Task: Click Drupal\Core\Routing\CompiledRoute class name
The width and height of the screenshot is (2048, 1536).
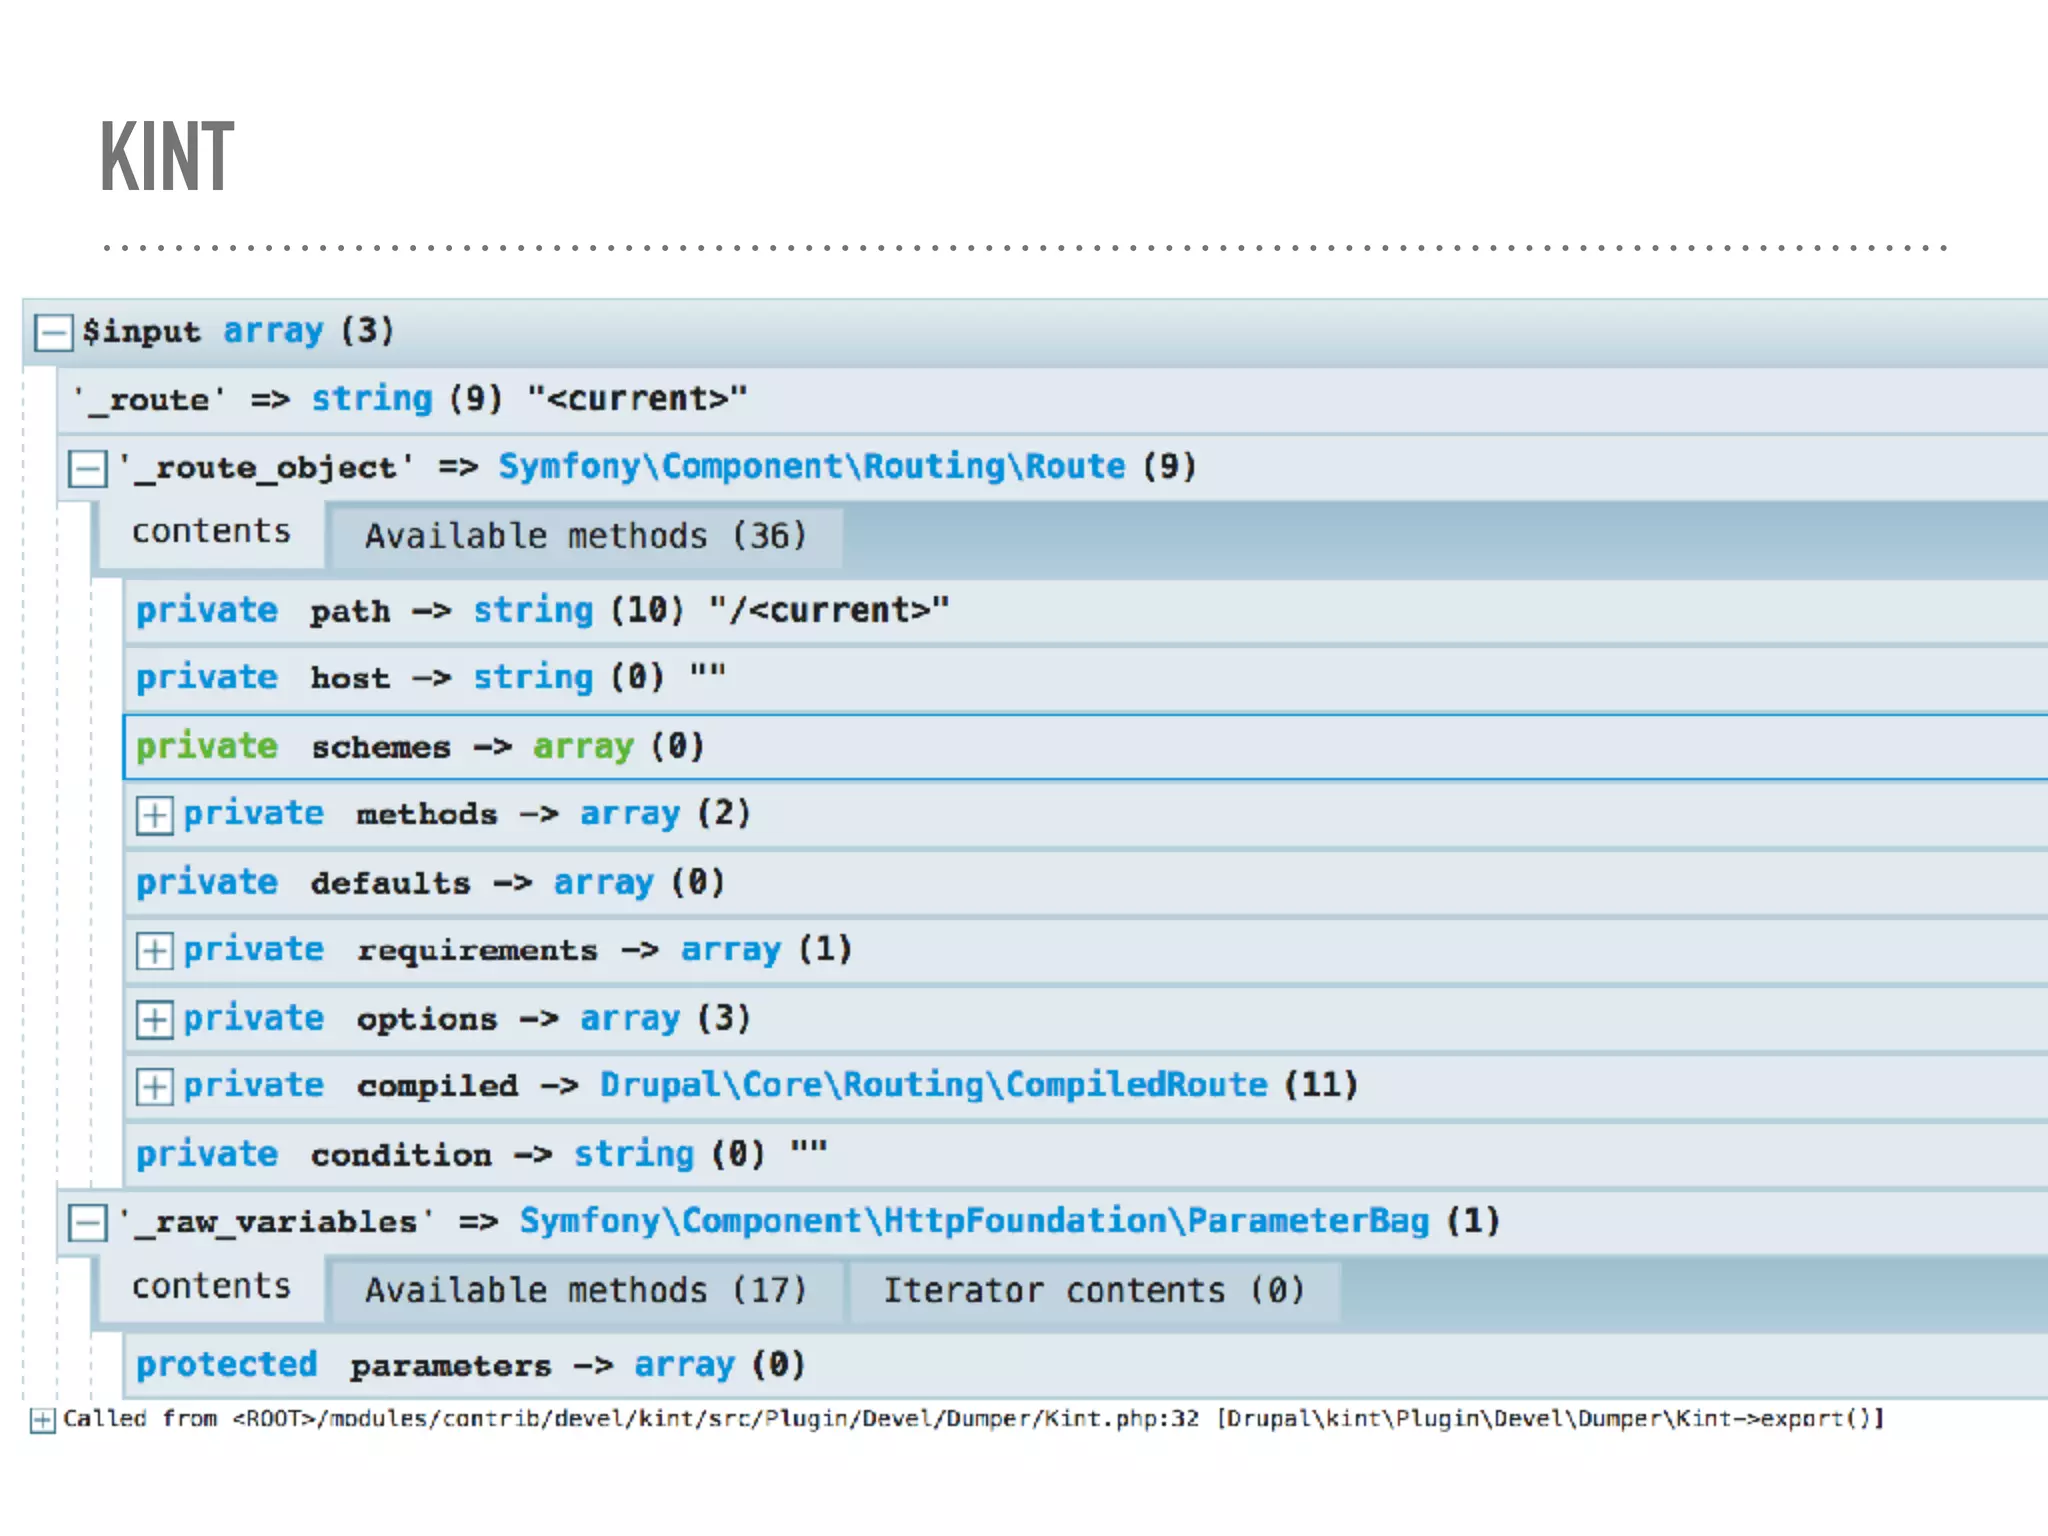Action: click(933, 1085)
